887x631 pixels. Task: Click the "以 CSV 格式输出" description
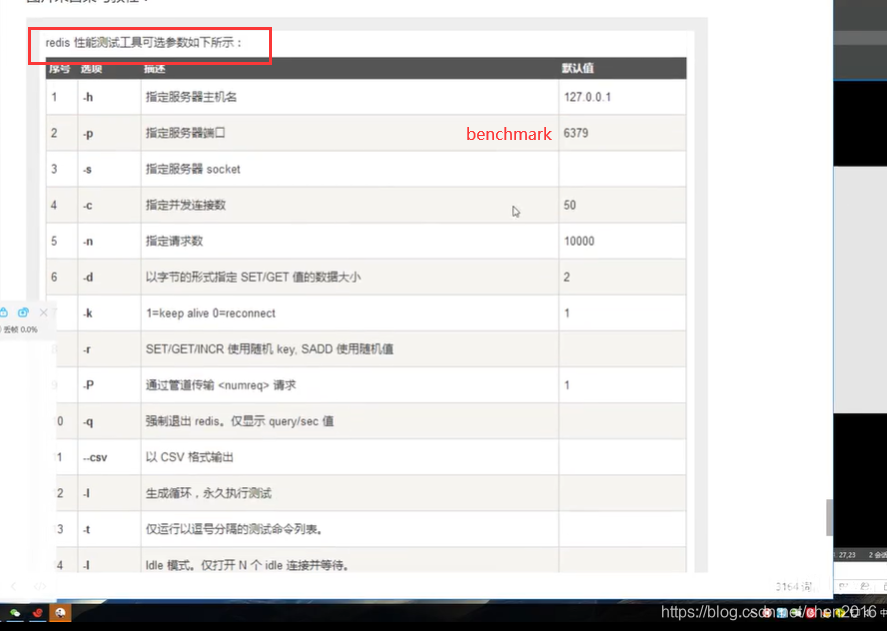point(189,457)
